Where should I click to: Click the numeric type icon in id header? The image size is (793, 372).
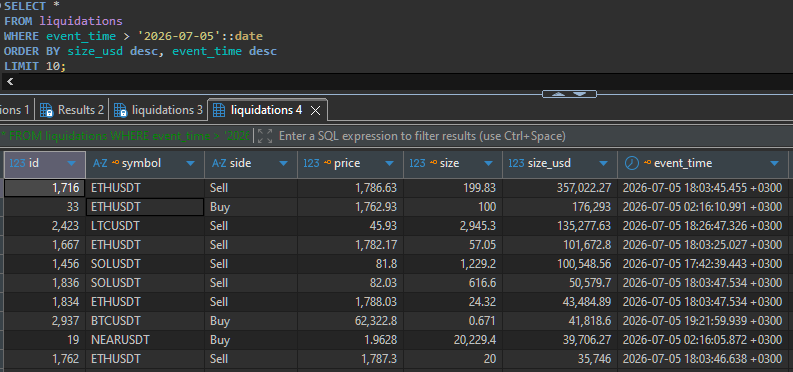pyautogui.click(x=18, y=163)
